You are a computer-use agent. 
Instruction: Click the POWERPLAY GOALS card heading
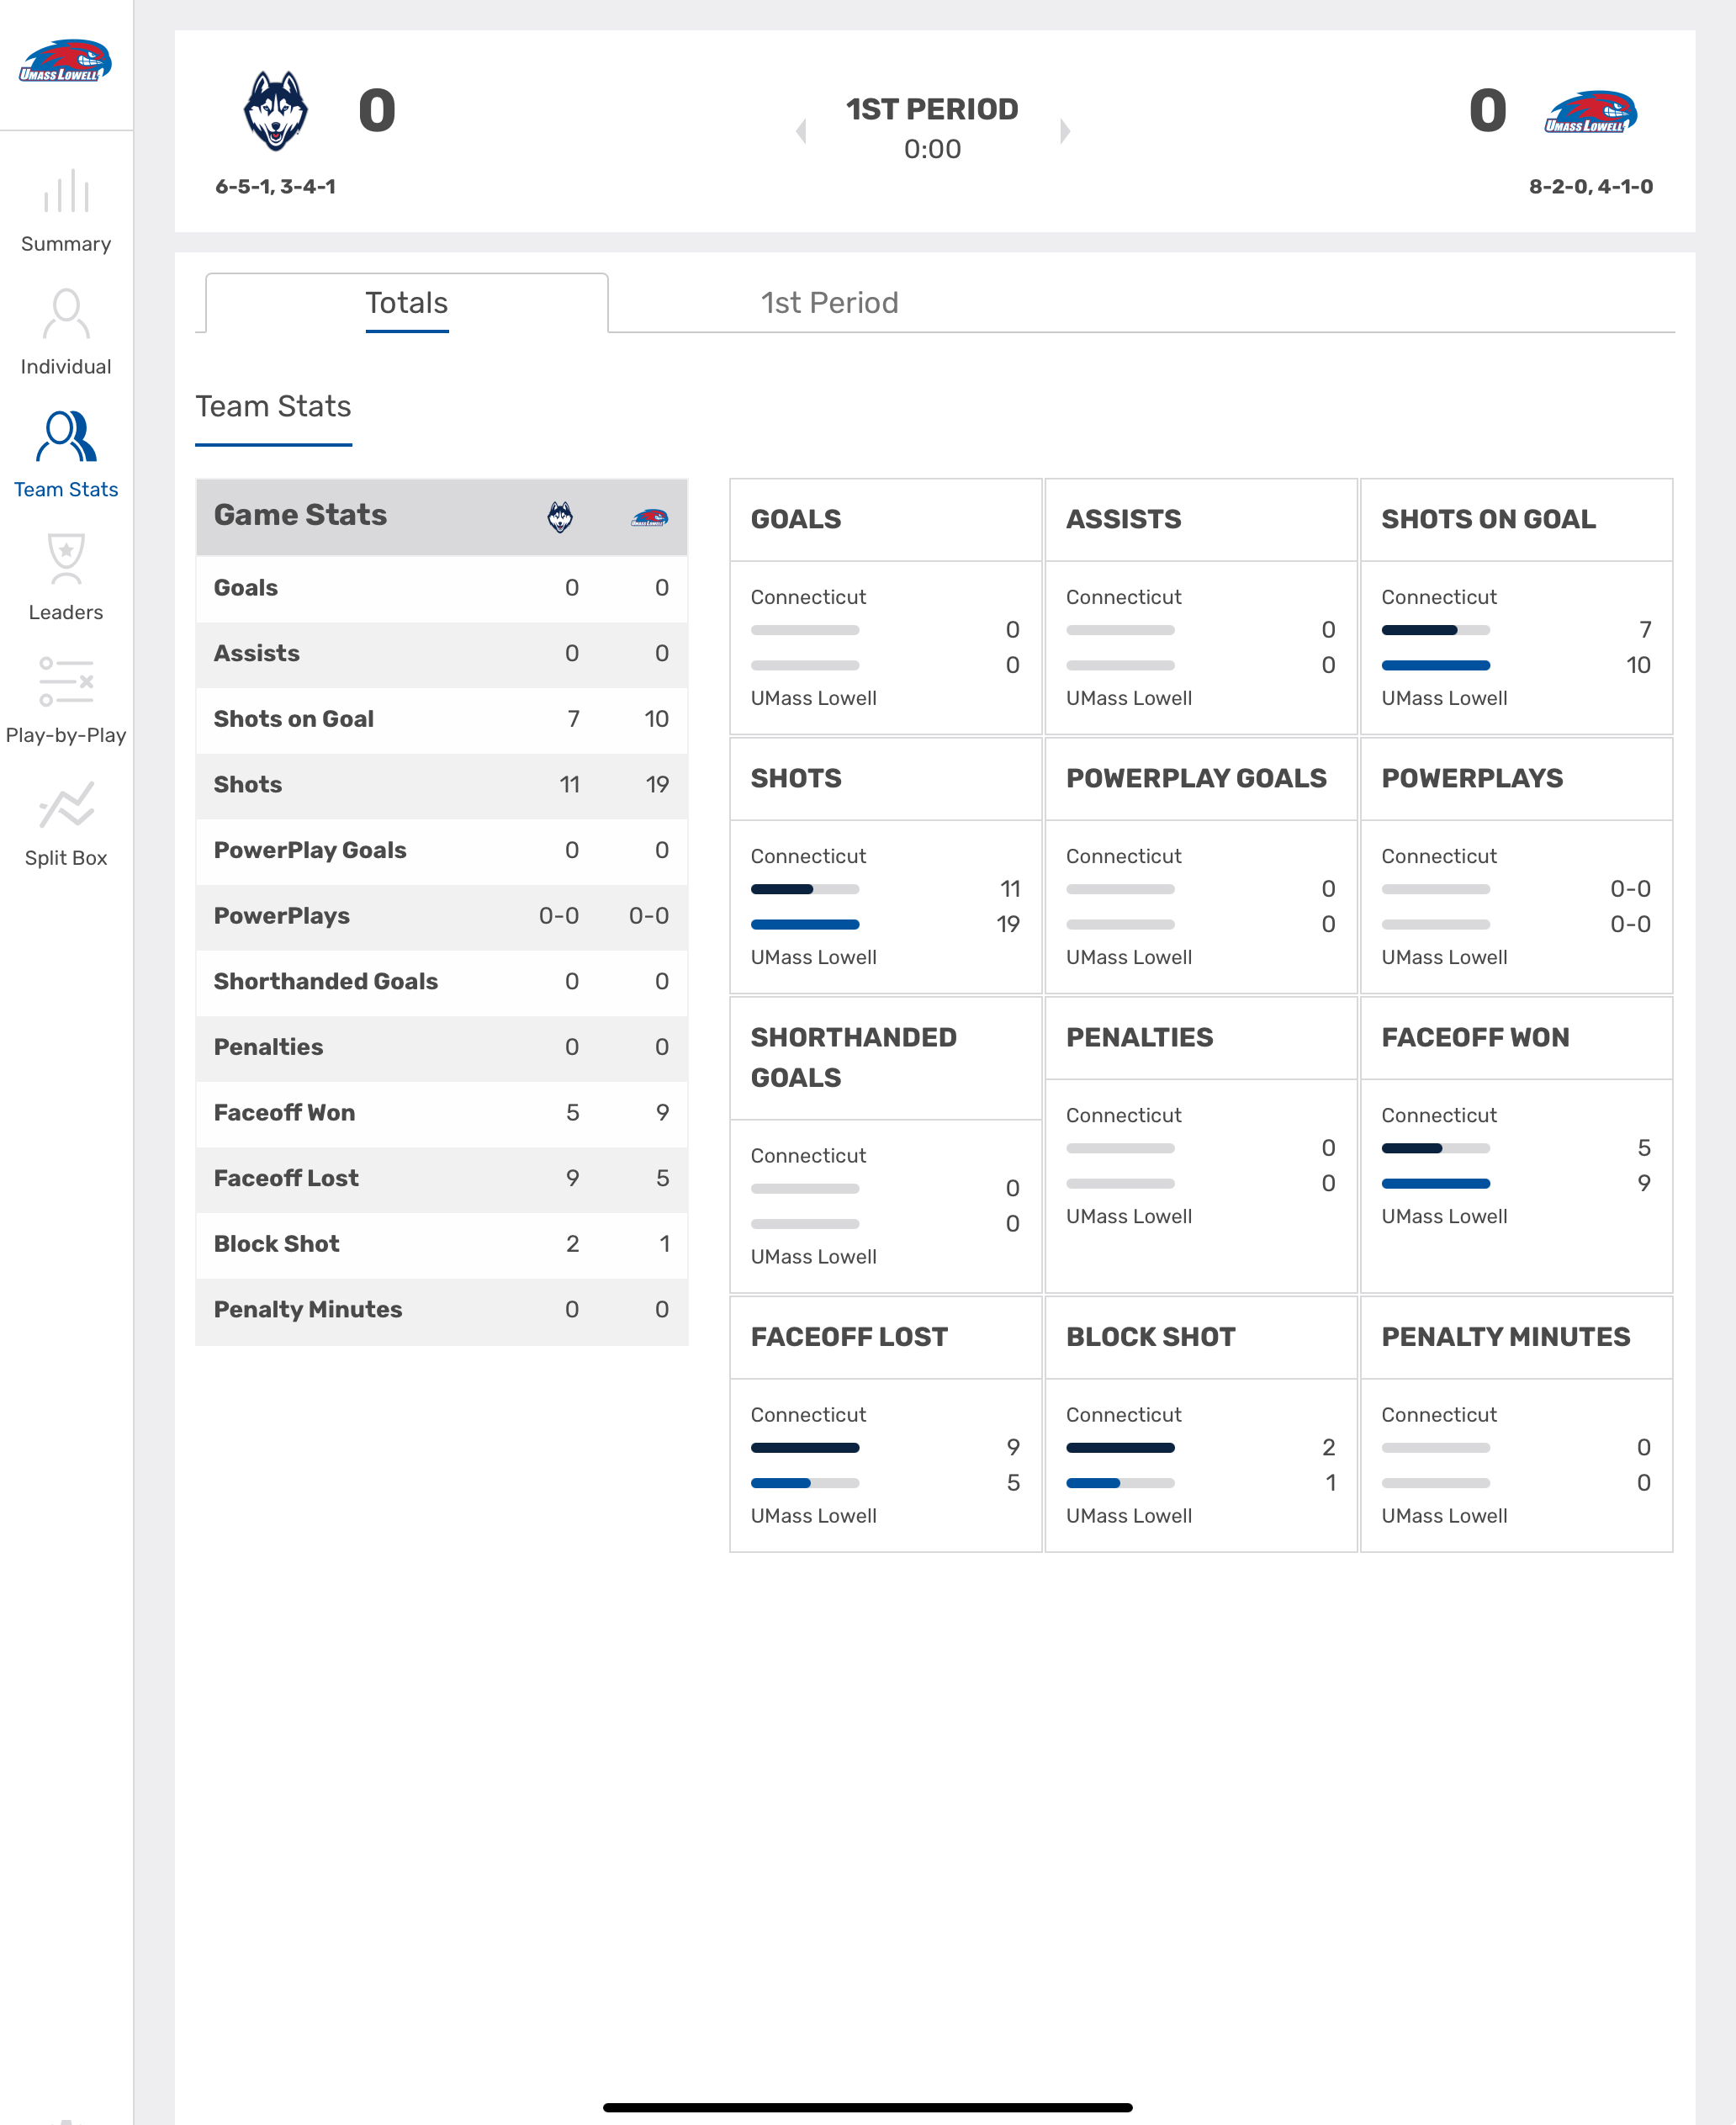tap(1196, 779)
